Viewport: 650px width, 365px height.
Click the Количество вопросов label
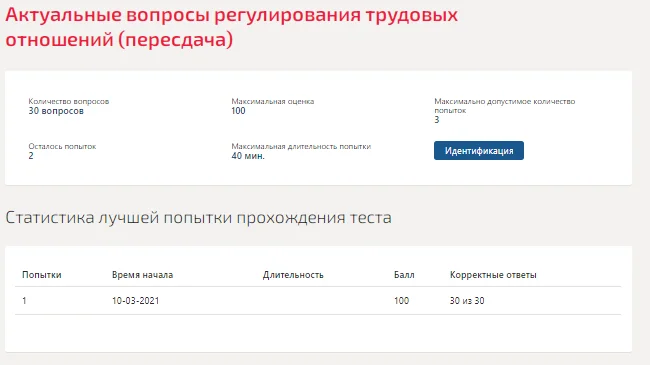click(69, 101)
